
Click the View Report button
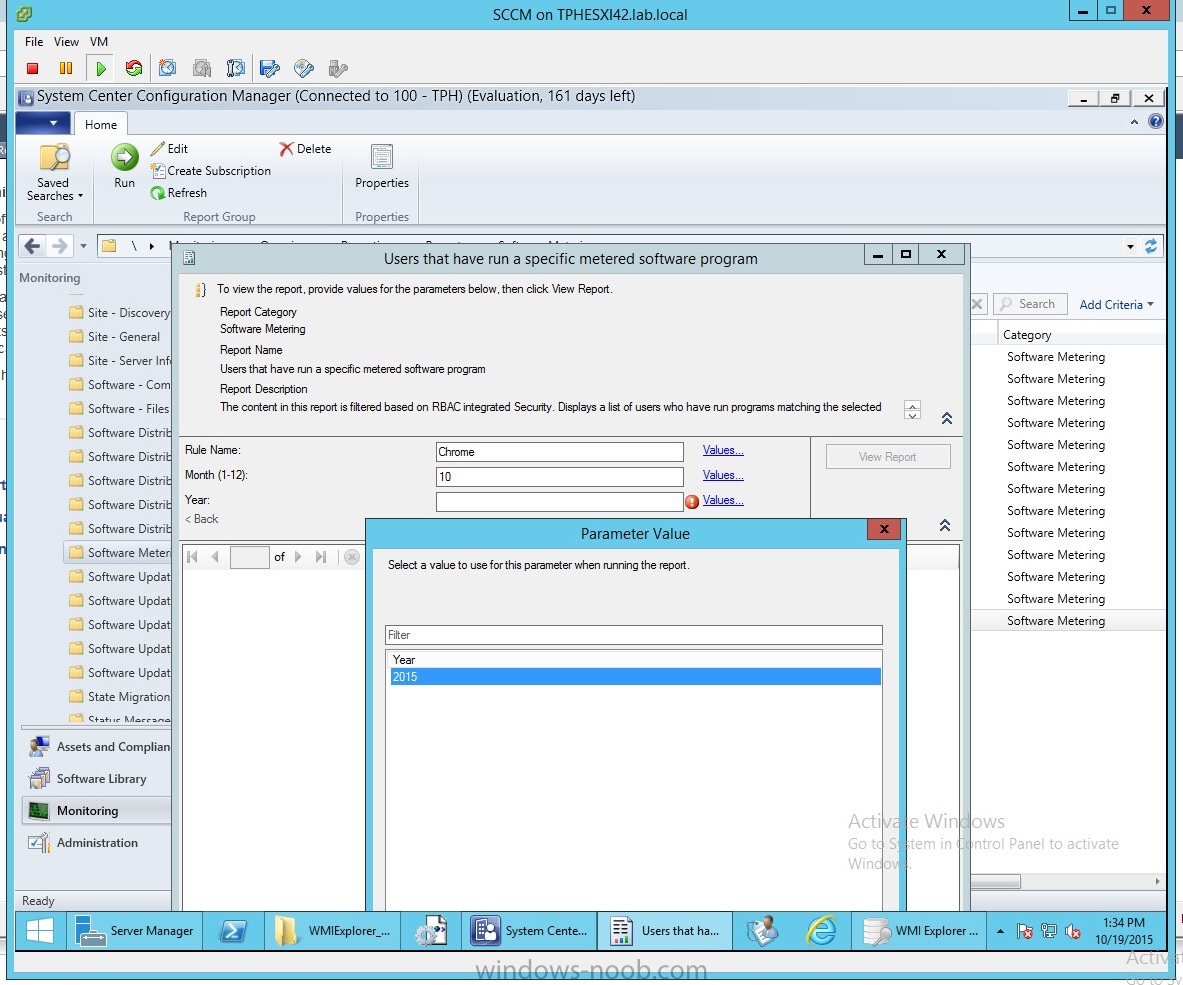tap(887, 457)
